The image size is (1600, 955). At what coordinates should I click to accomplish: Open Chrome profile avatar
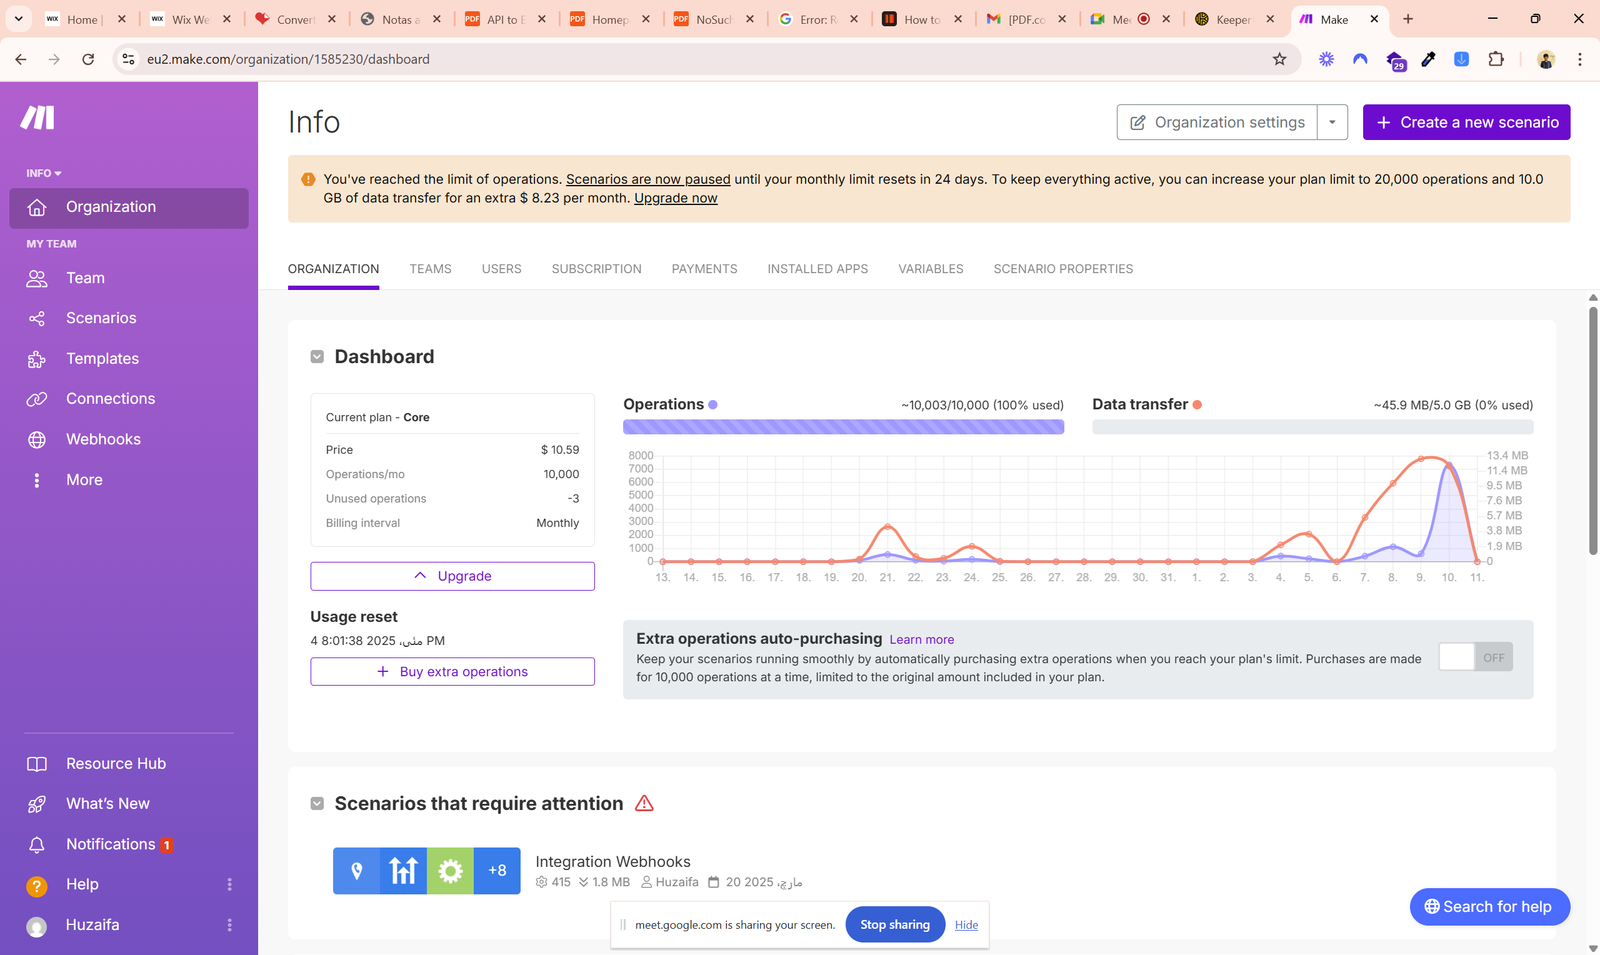[1546, 59]
